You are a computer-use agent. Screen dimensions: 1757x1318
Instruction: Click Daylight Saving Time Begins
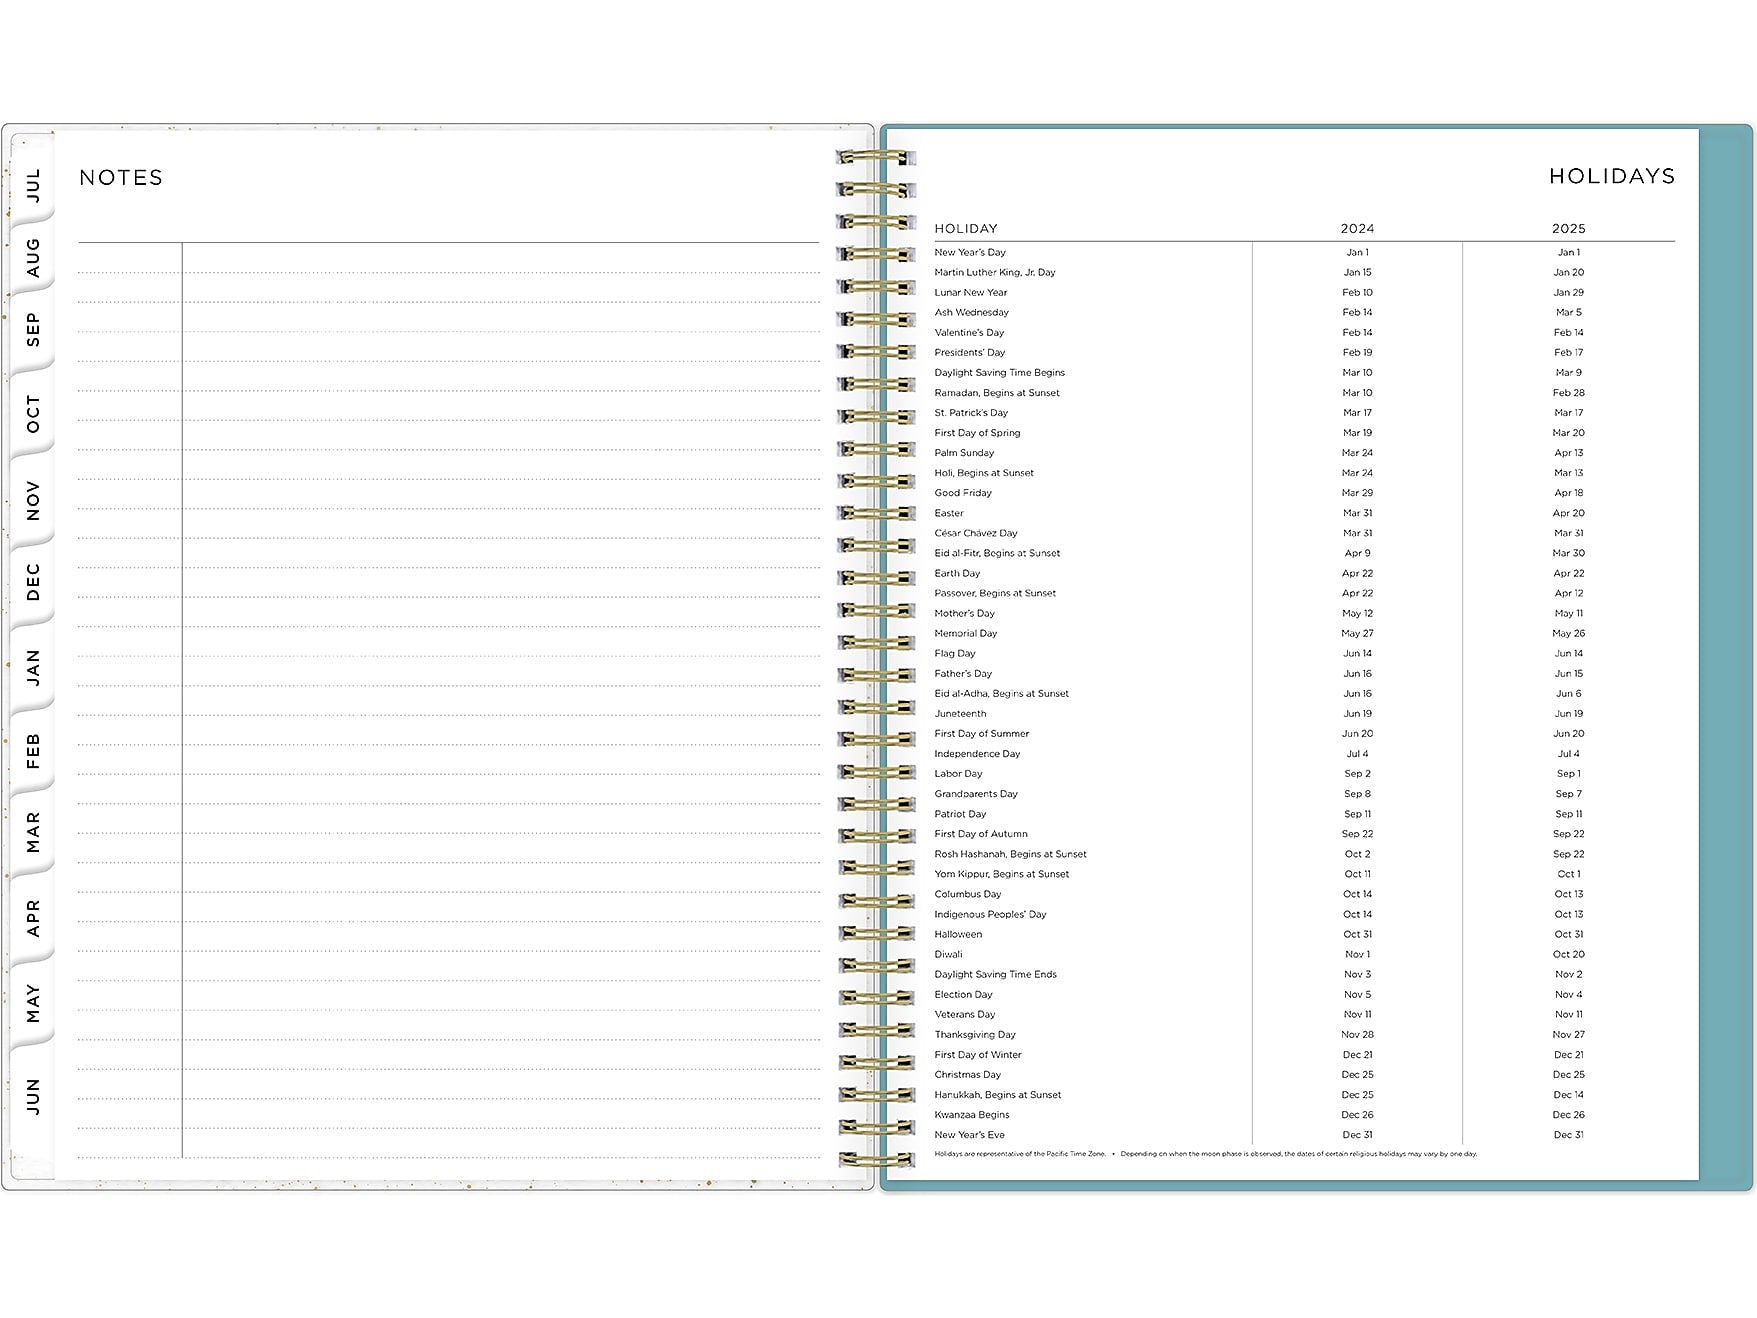coord(1000,372)
